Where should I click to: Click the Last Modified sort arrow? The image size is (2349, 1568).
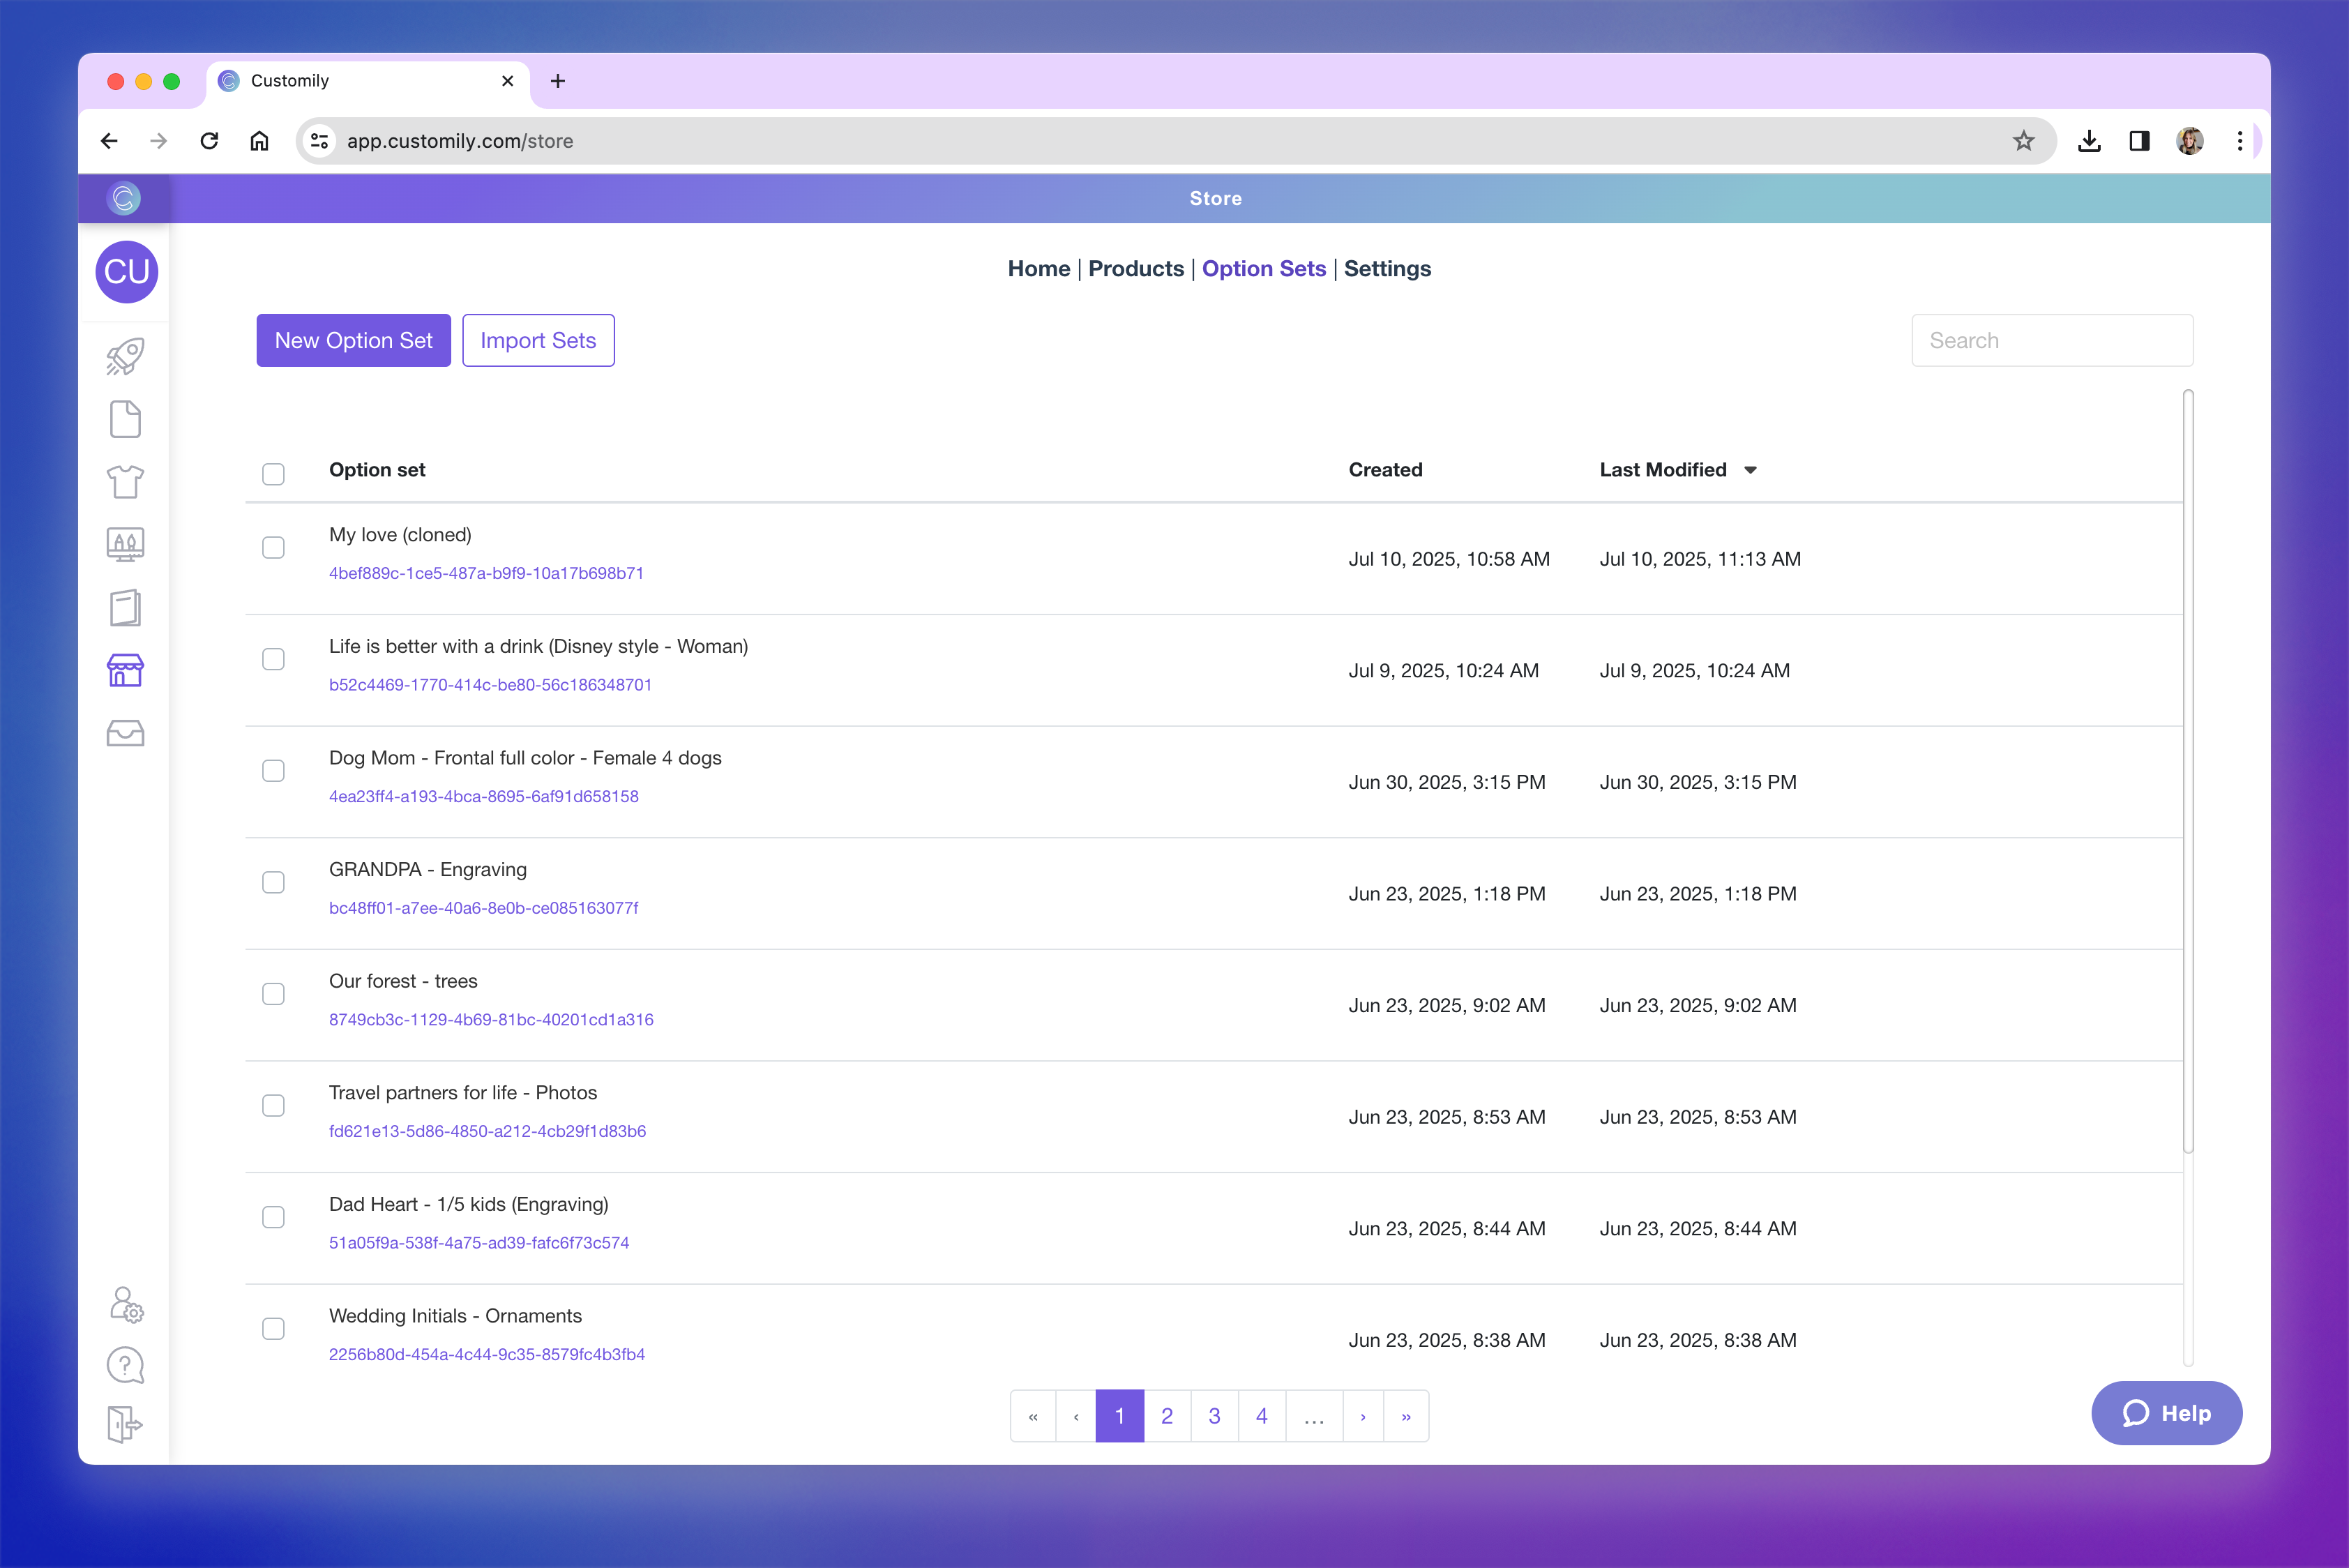[1750, 470]
